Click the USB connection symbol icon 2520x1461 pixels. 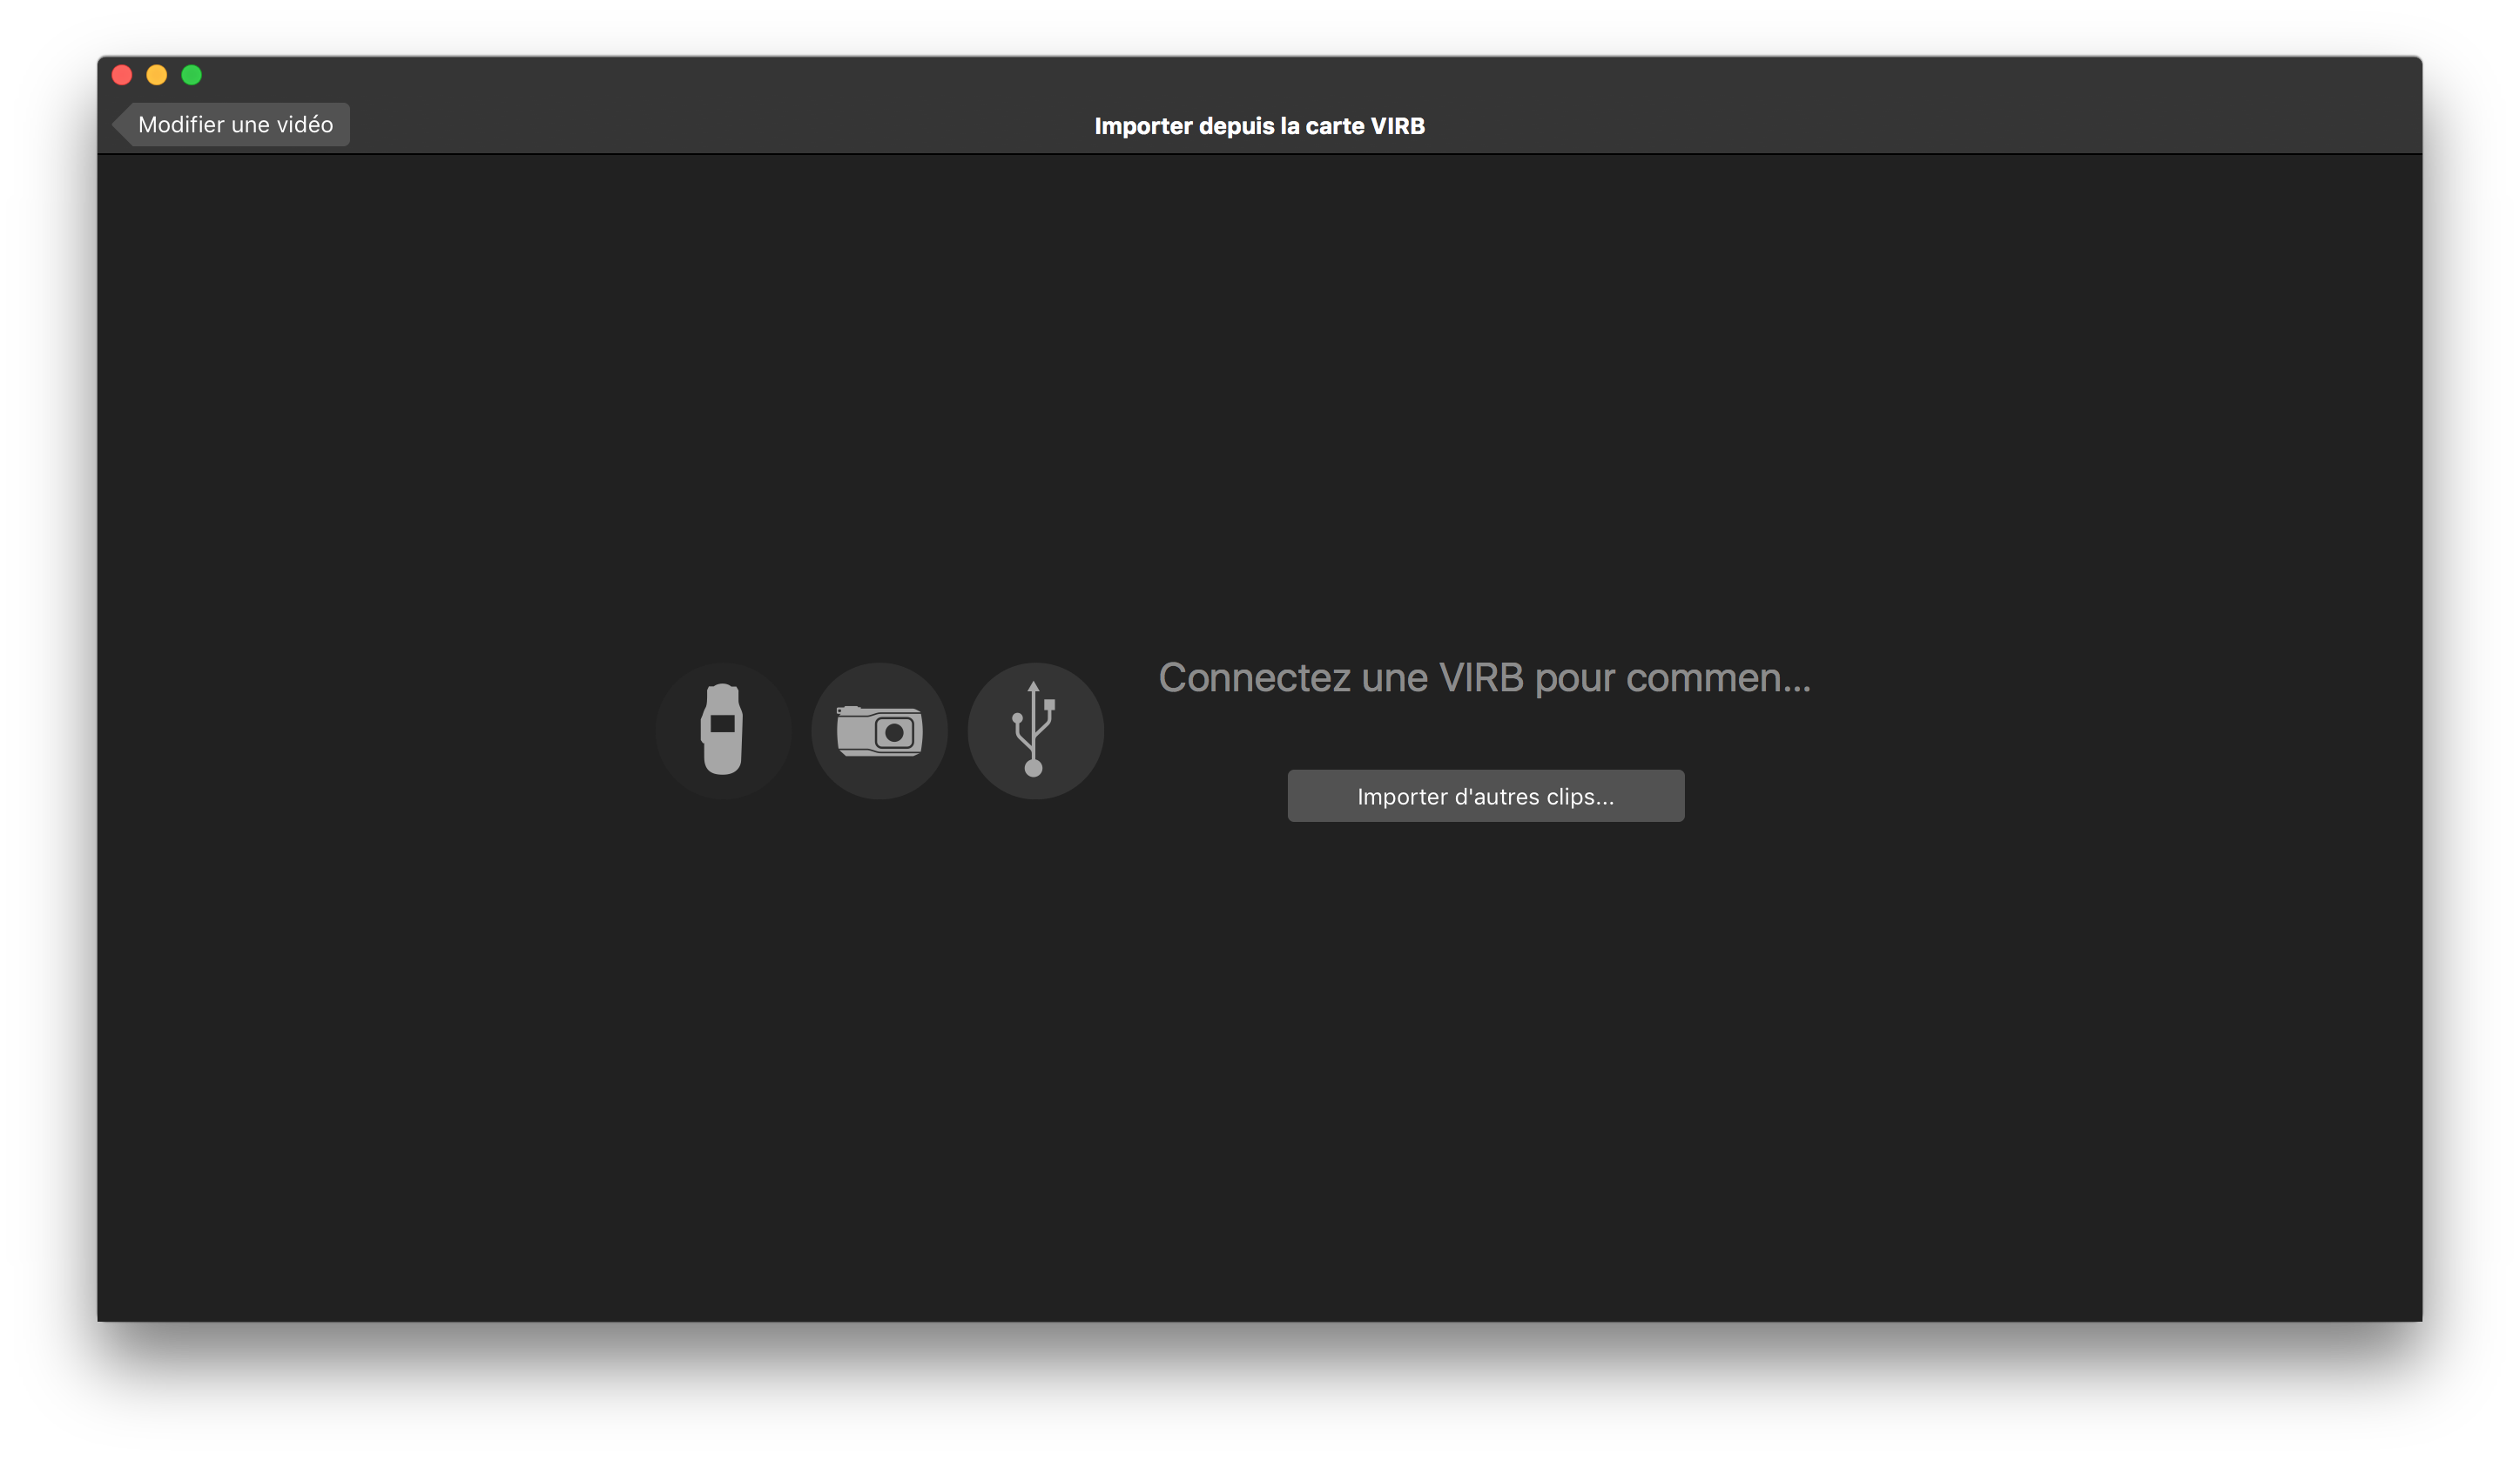[x=1035, y=730]
